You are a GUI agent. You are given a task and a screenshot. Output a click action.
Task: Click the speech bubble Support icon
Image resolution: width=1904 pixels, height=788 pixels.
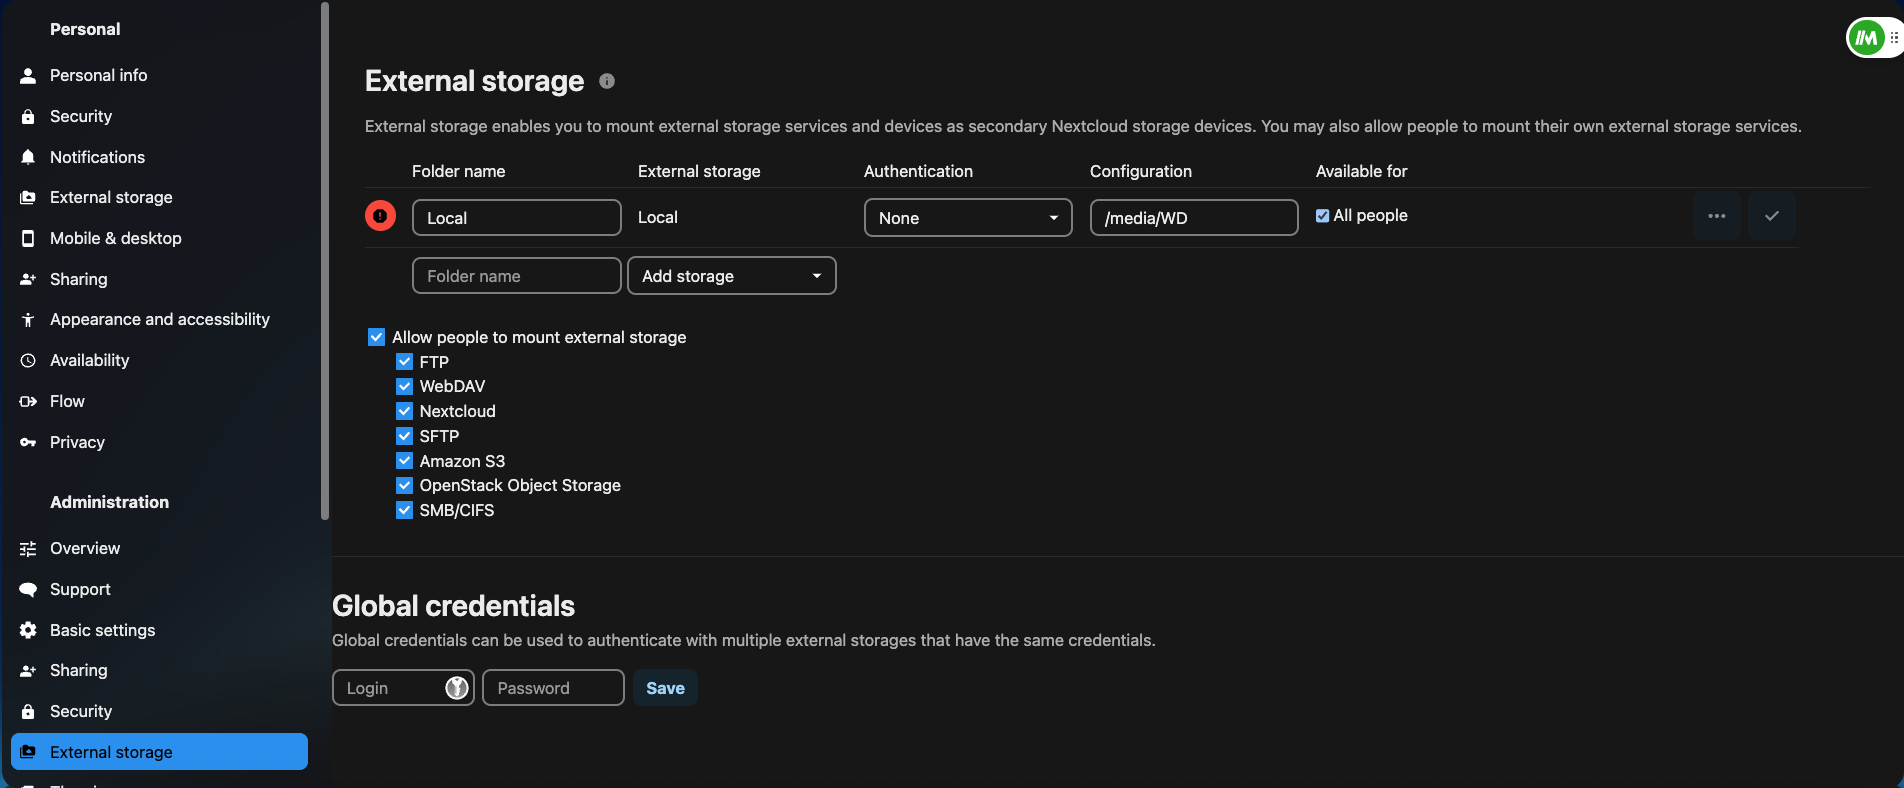click(x=28, y=590)
